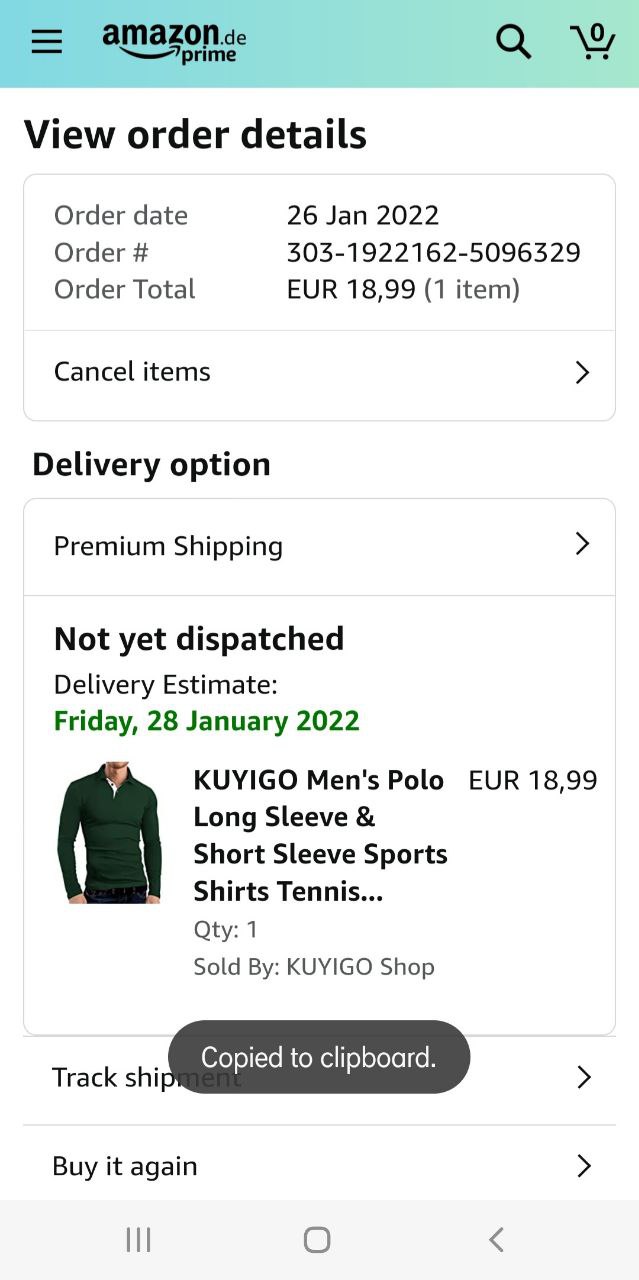Expand the Cancel items chevron

[582, 373]
